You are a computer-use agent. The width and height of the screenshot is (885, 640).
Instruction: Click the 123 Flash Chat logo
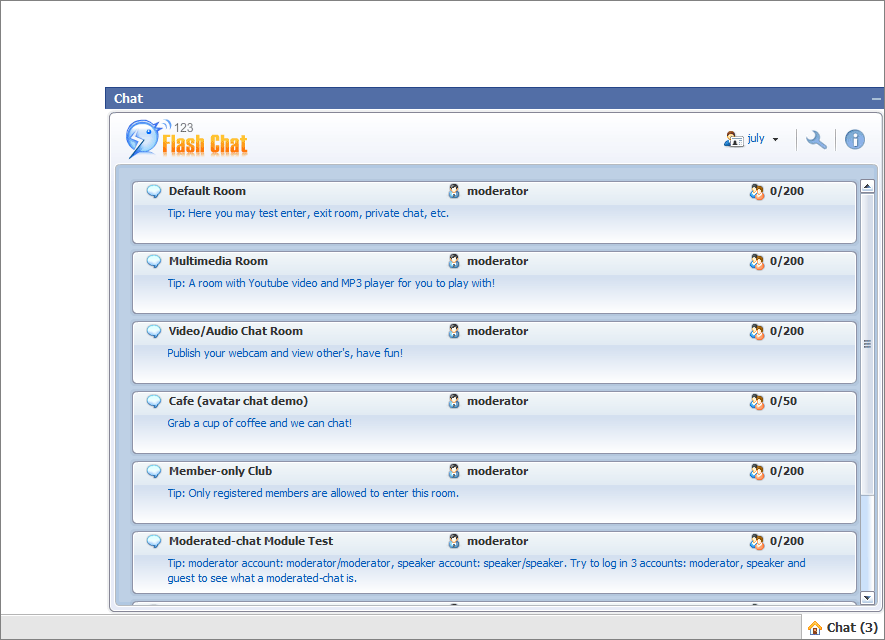pos(187,140)
